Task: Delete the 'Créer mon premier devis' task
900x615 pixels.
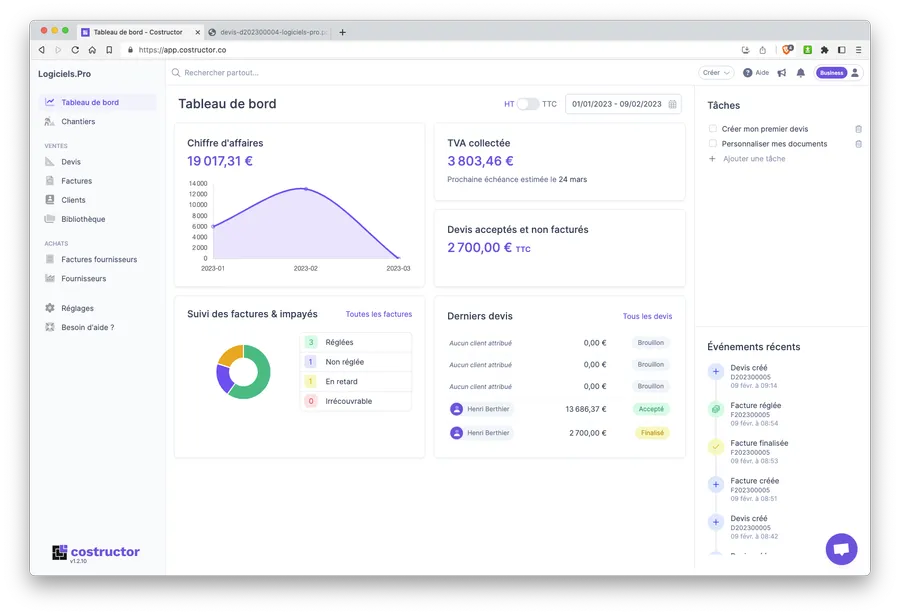Action: [858, 129]
